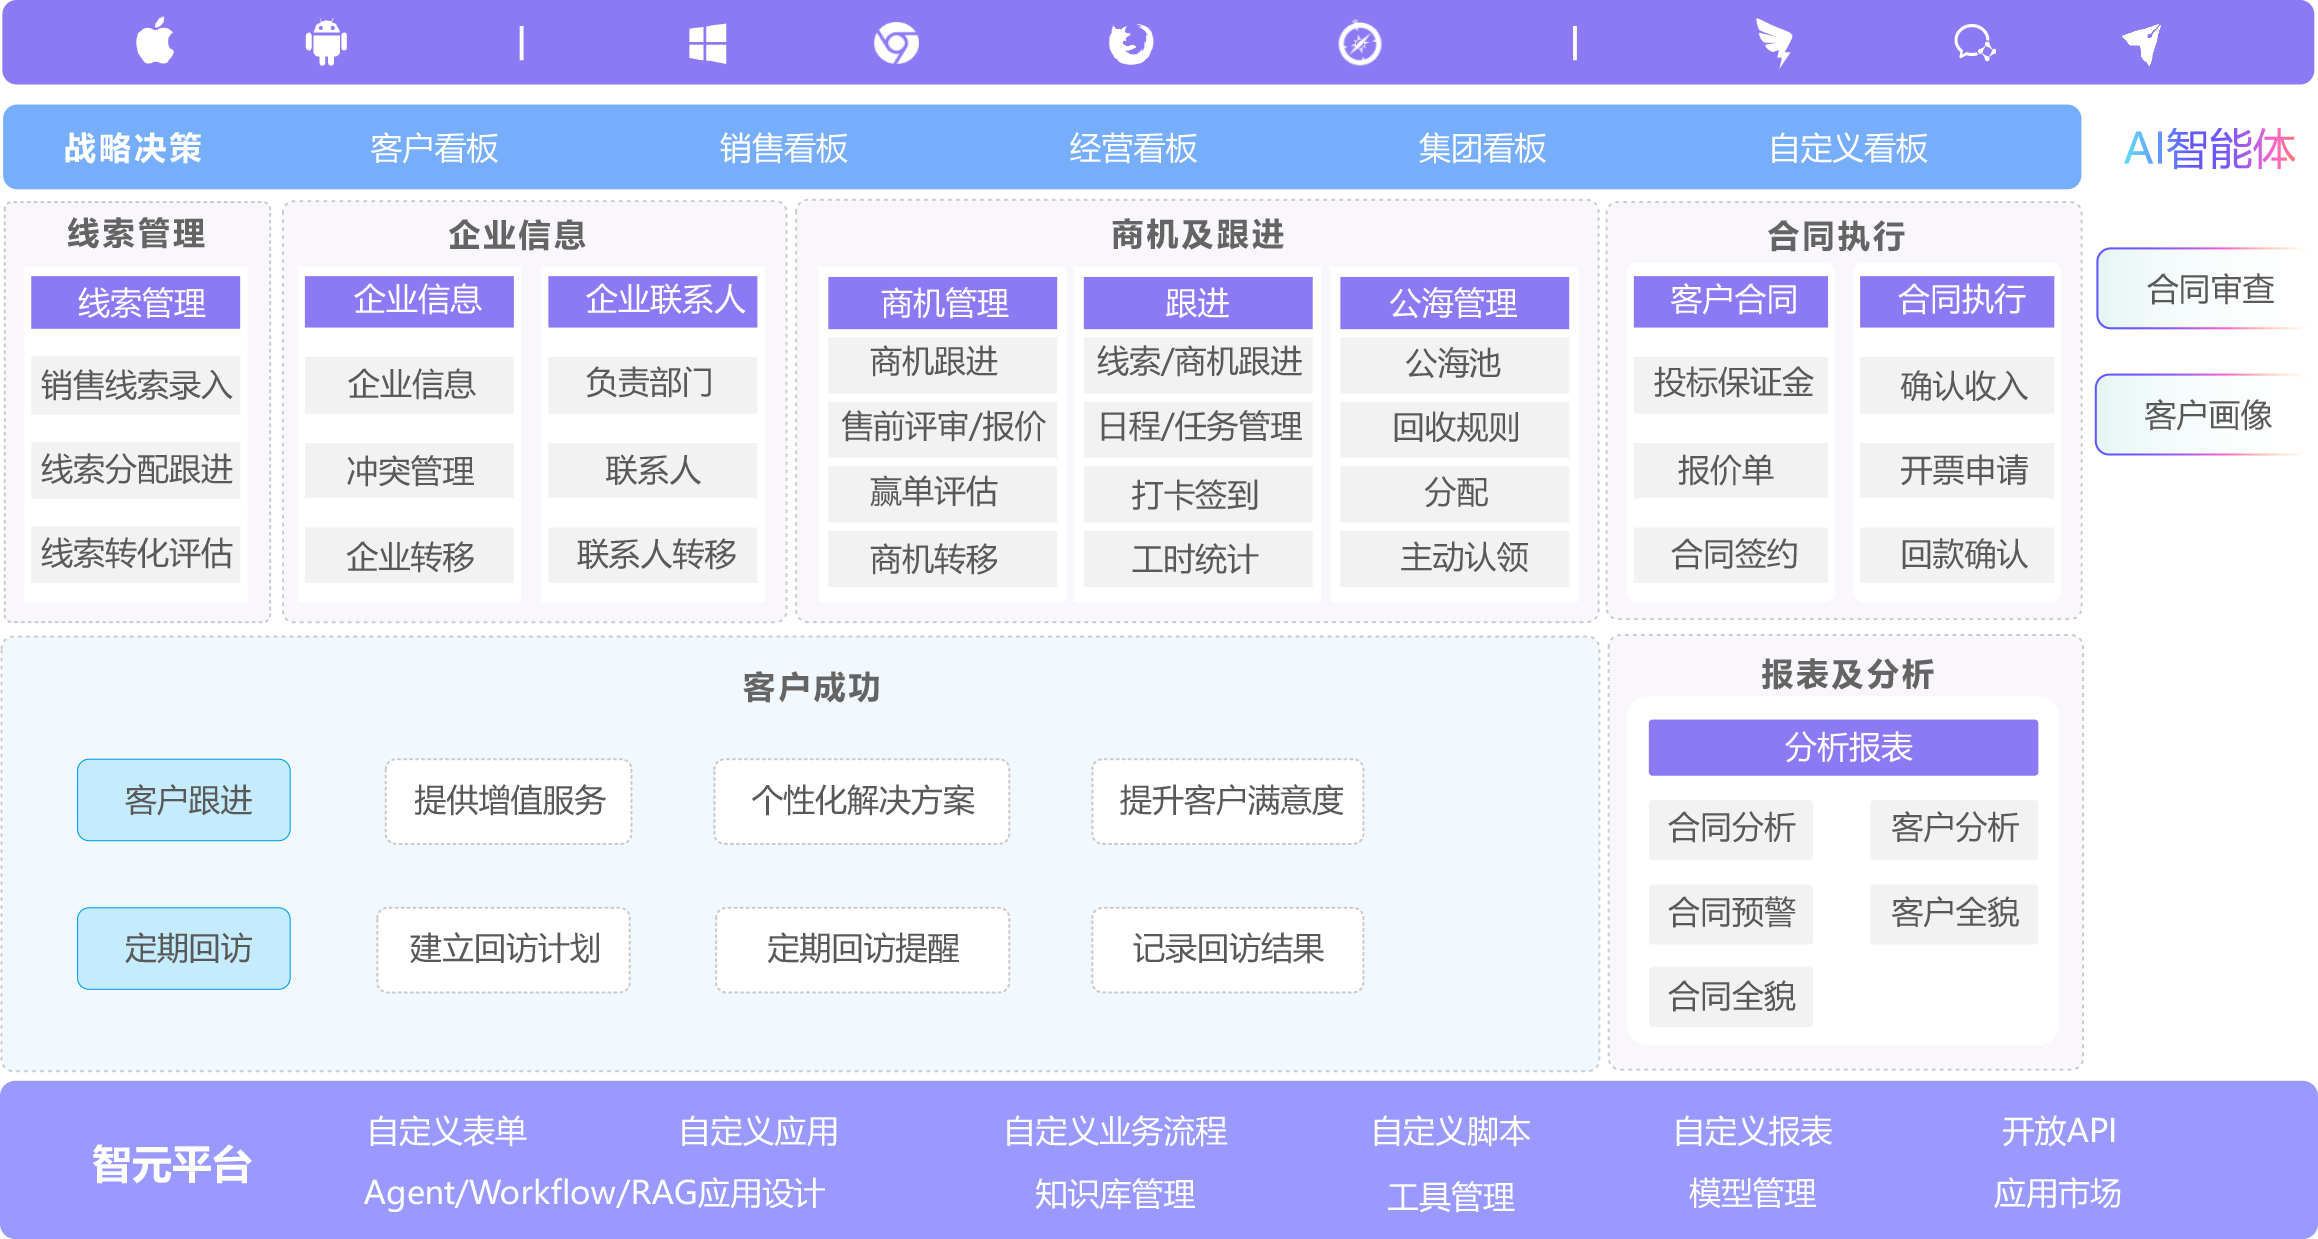Switch to 销售看板 tab
Image resolution: width=2318 pixels, height=1239 pixels.
783,148
